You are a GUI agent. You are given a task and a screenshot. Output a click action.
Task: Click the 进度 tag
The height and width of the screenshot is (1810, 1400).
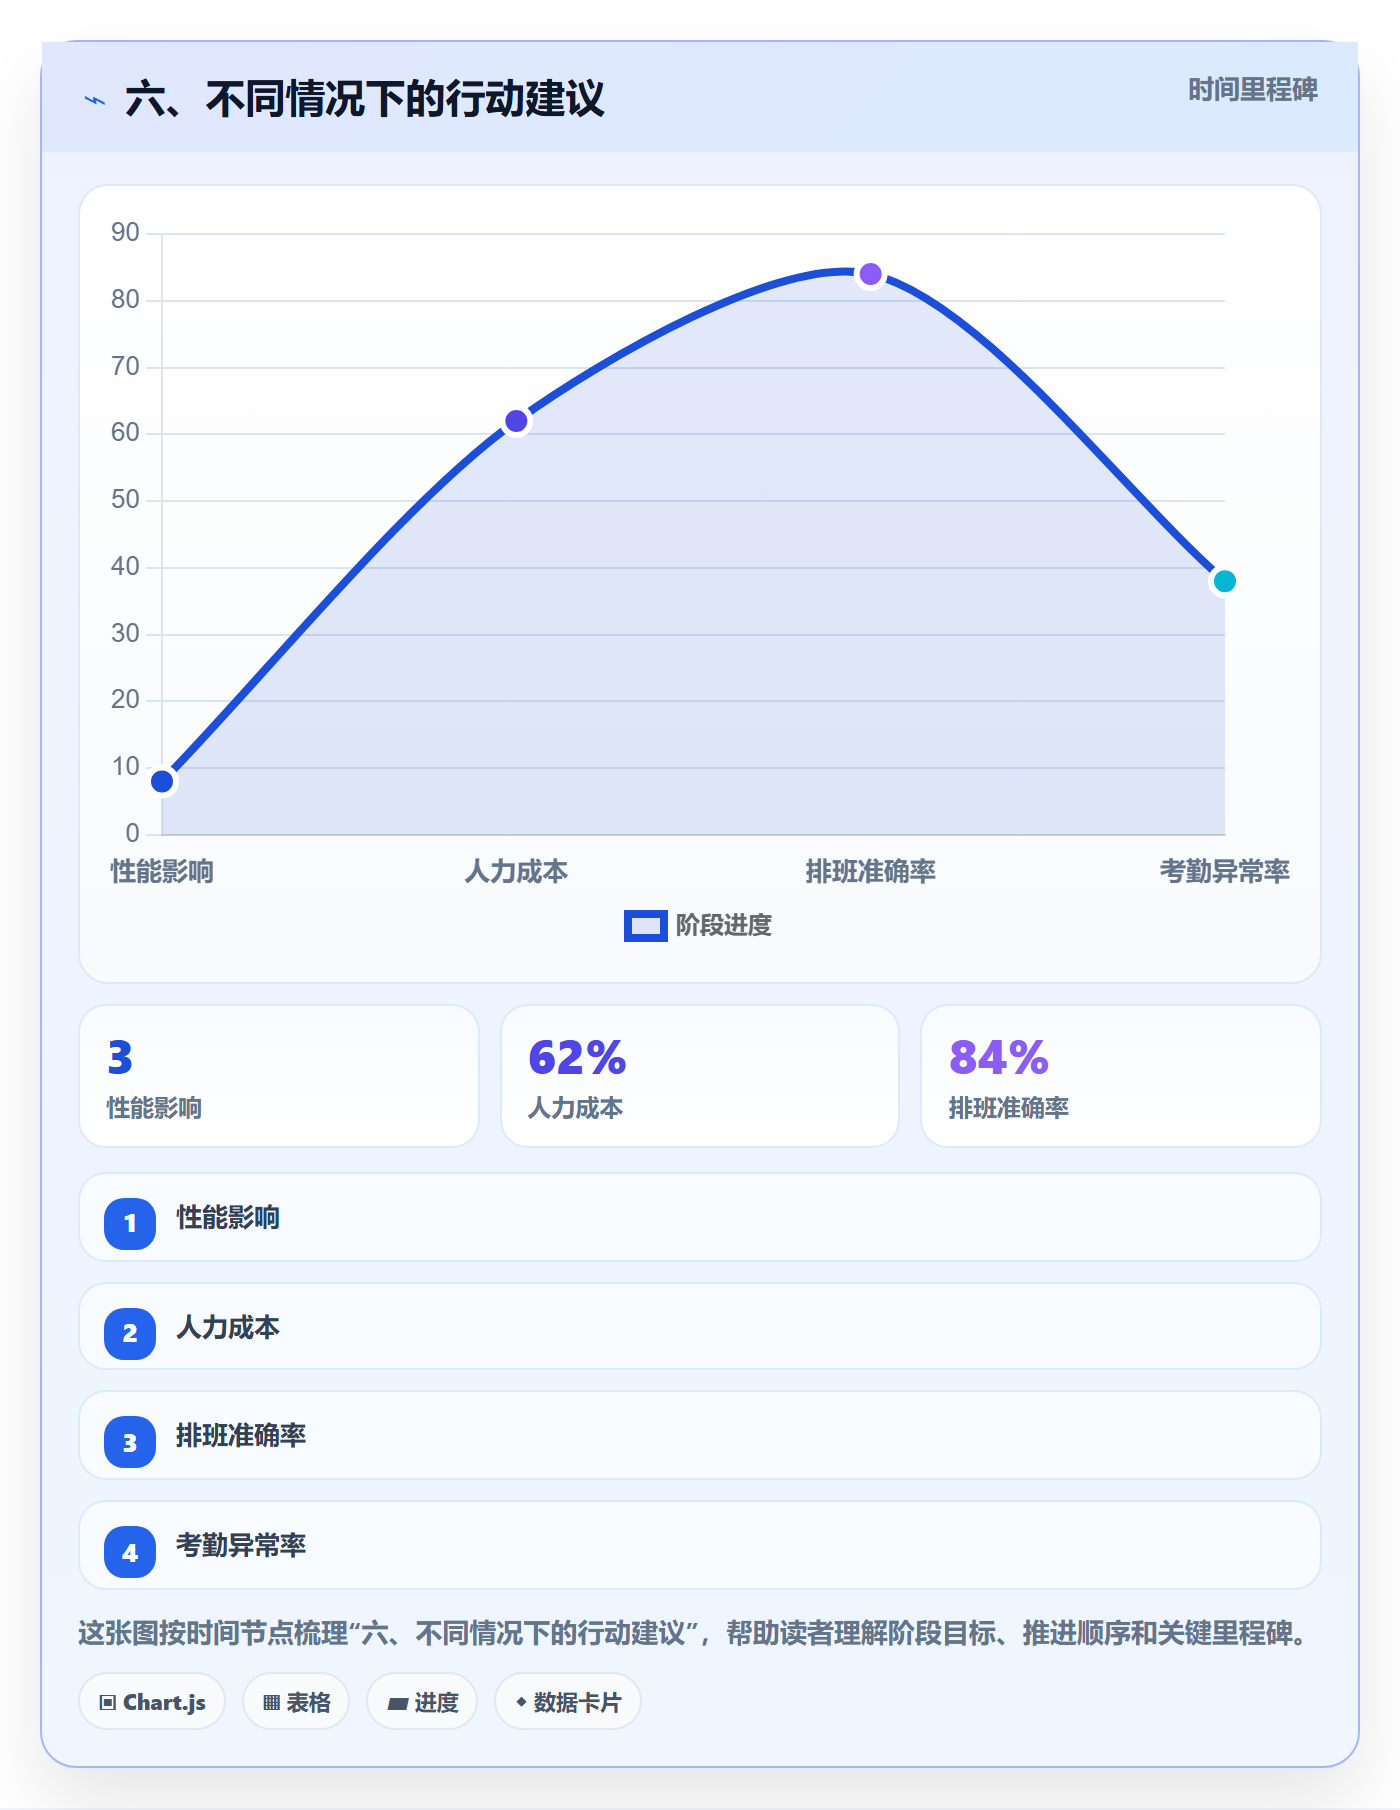point(422,1702)
